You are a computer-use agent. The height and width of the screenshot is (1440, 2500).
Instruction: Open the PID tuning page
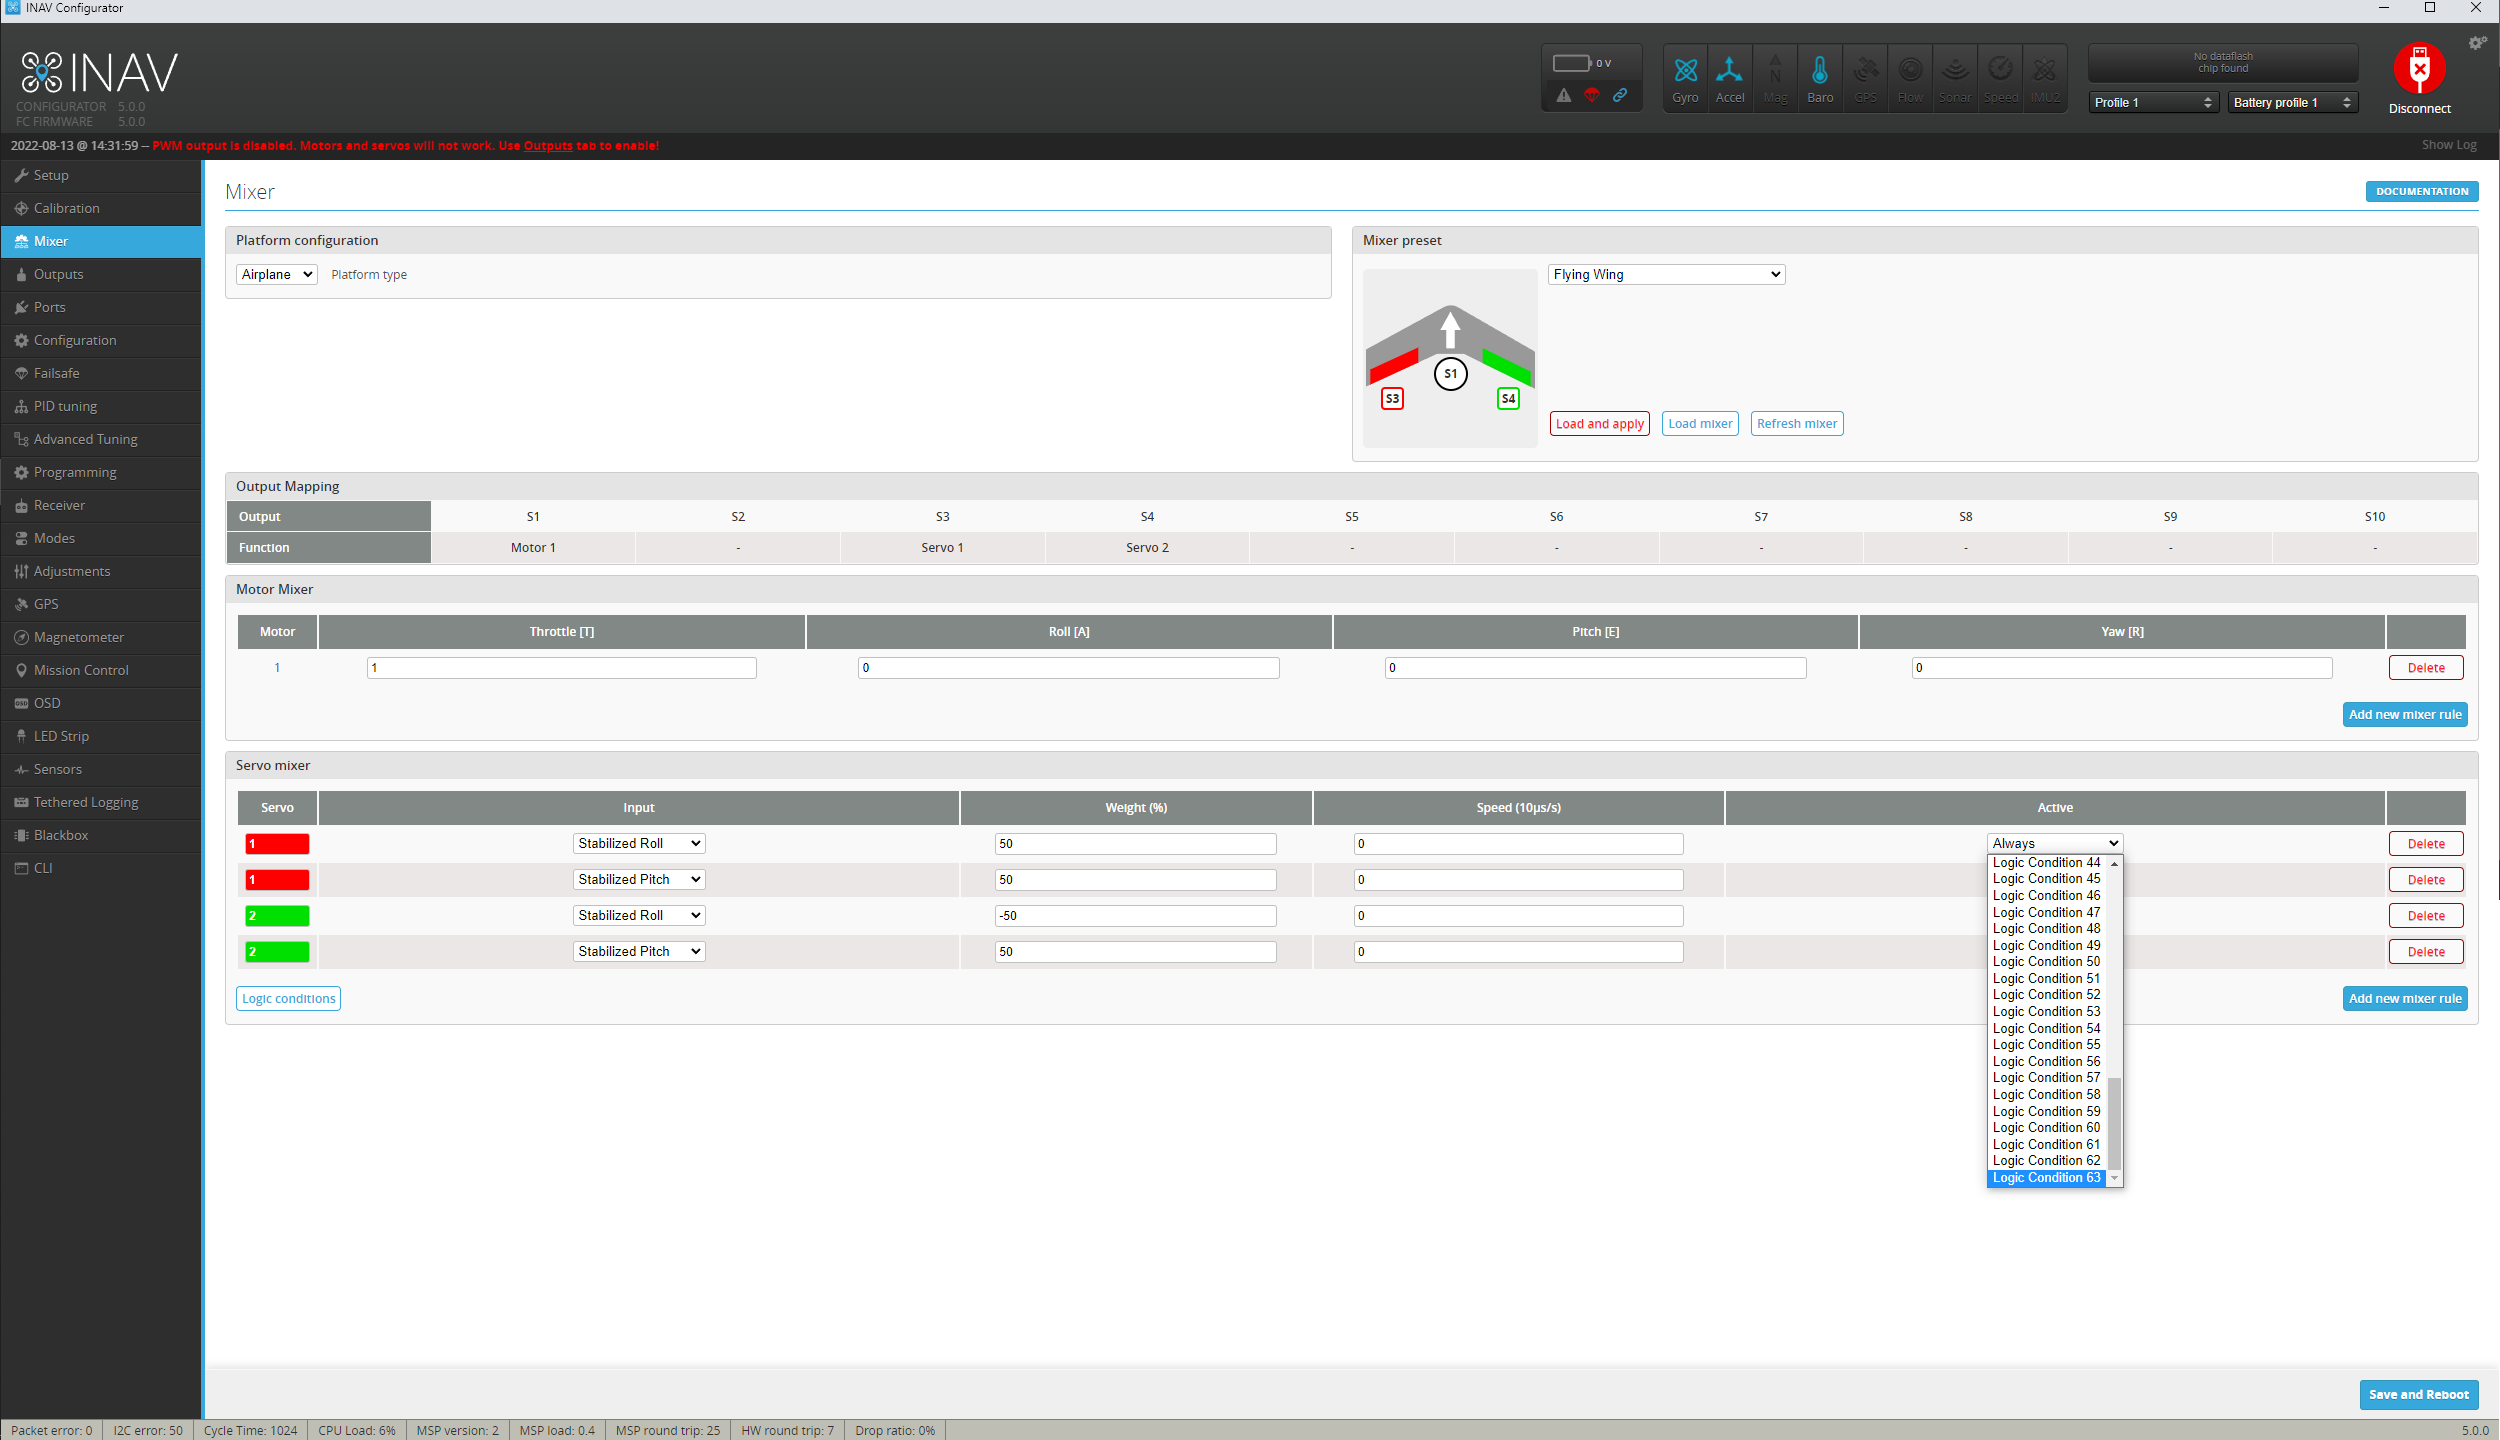pyautogui.click(x=66, y=406)
